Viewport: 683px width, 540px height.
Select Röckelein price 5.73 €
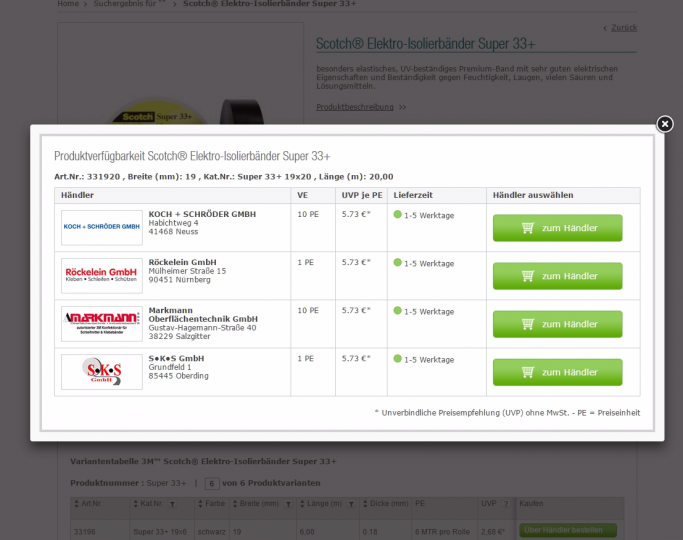[356, 262]
